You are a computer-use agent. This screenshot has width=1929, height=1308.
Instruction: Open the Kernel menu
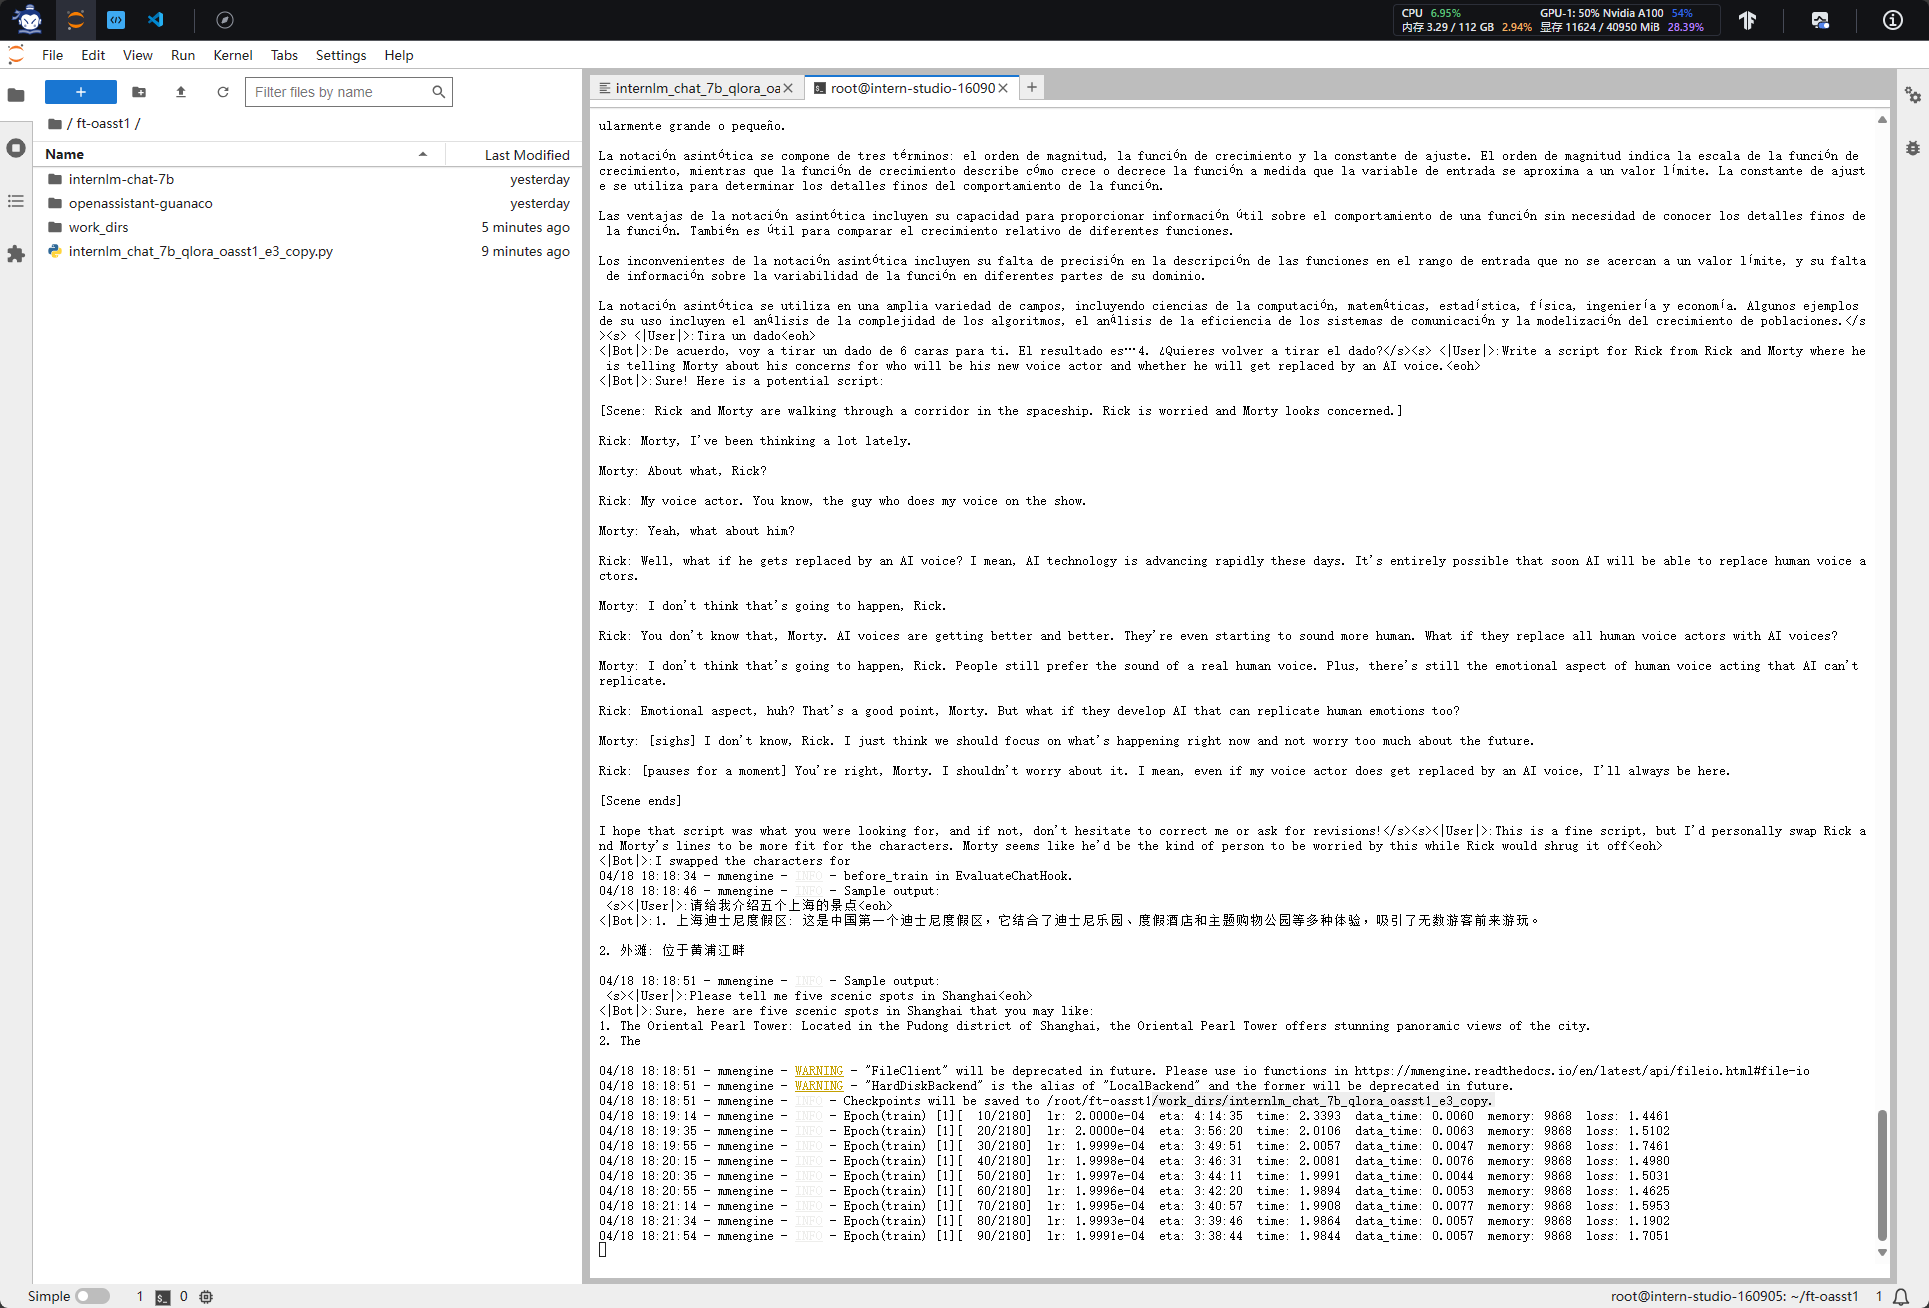[233, 55]
